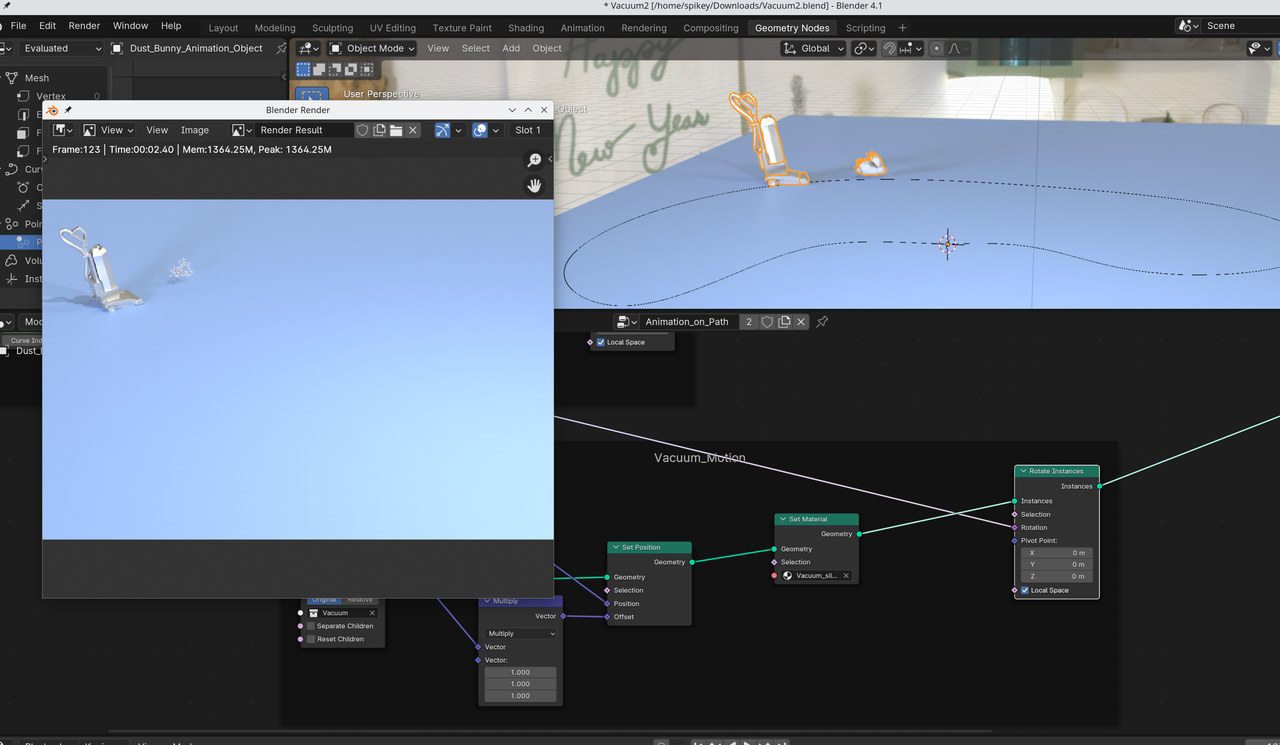Uncheck Local Space on the upper partial node

coord(601,342)
